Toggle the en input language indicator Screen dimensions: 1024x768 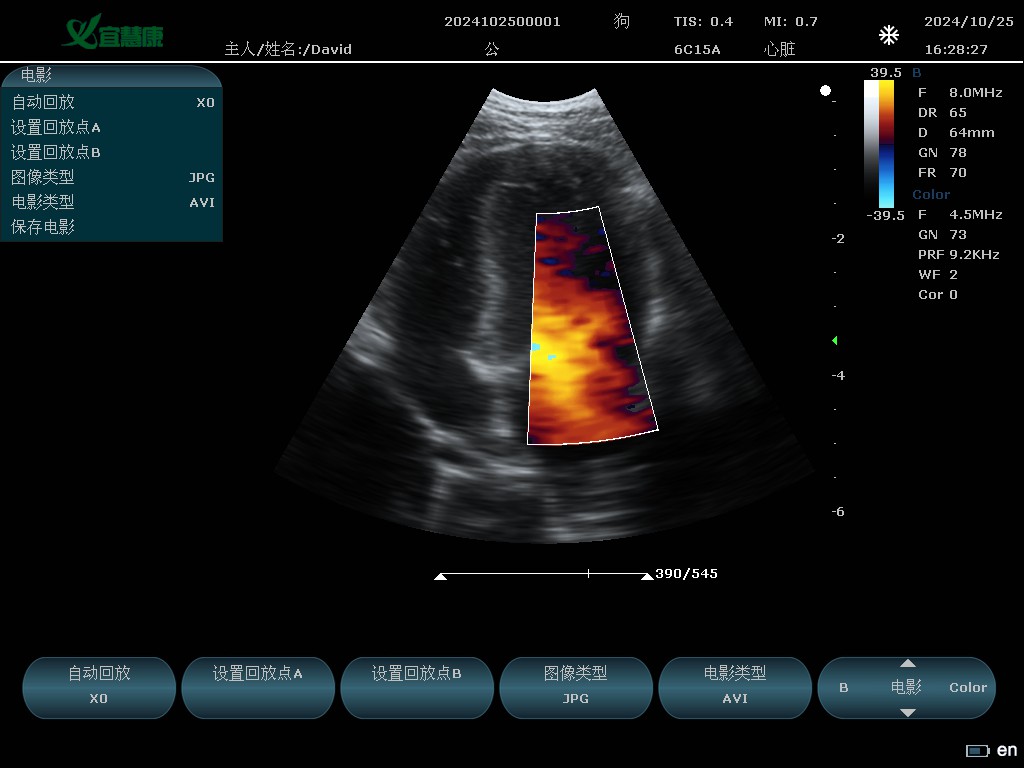click(x=1007, y=751)
